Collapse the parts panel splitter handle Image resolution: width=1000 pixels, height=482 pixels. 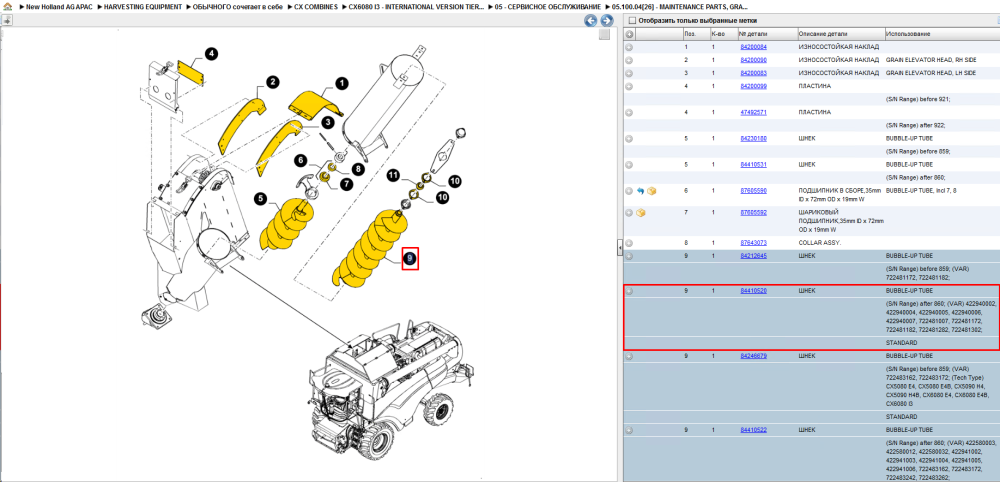click(620, 247)
